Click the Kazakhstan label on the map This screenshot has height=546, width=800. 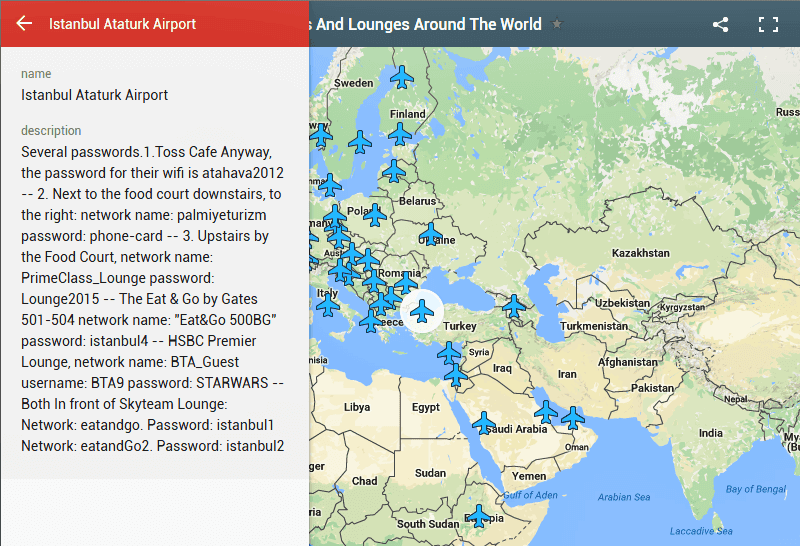click(639, 252)
